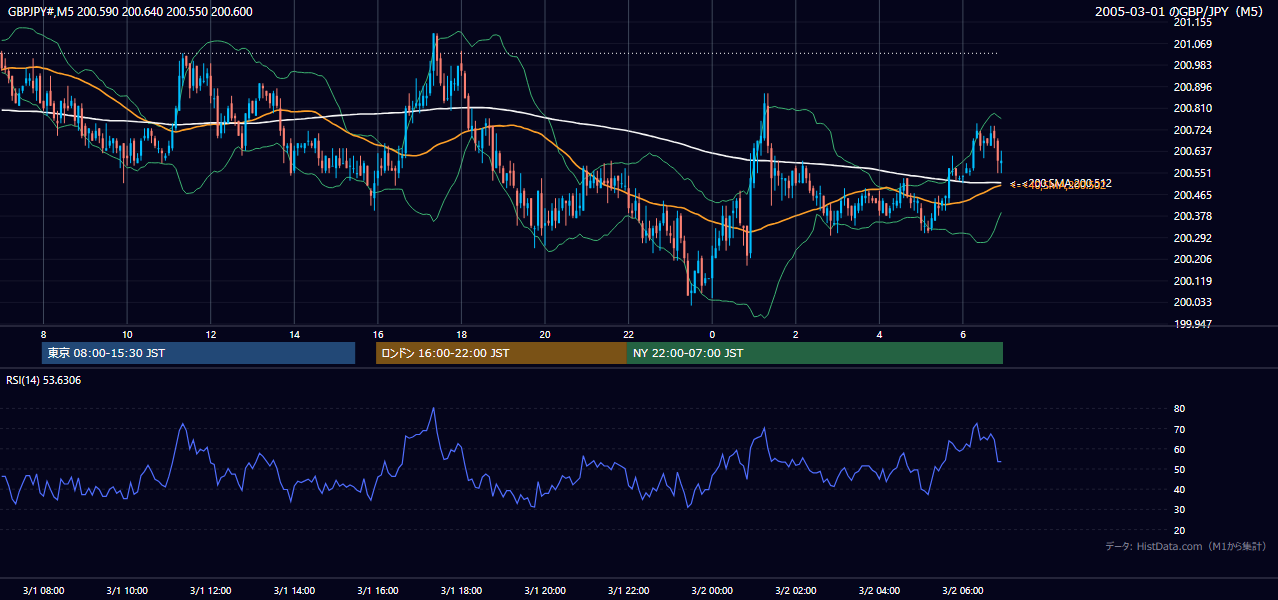This screenshot has height=600, width=1278.
Task: Click the bottom time label 3/1 14:00
Action: point(294,591)
